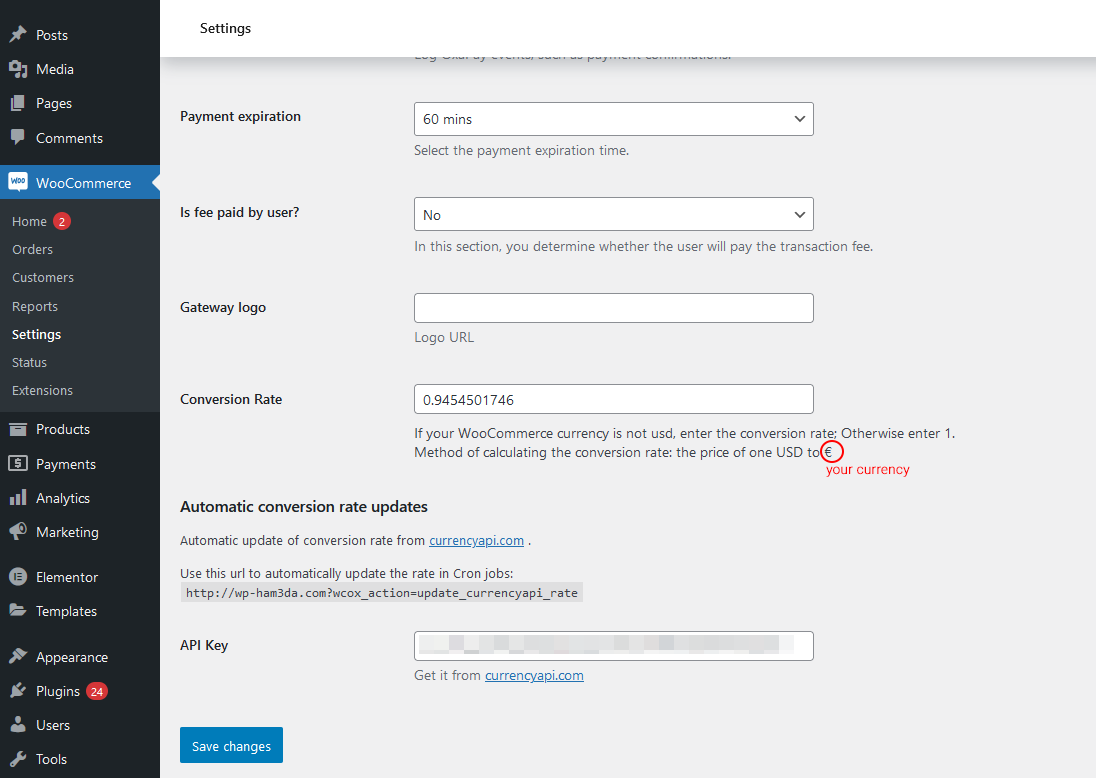Image resolution: width=1096 pixels, height=778 pixels.
Task: Click the Appearance paintbrush icon
Action: pos(18,656)
